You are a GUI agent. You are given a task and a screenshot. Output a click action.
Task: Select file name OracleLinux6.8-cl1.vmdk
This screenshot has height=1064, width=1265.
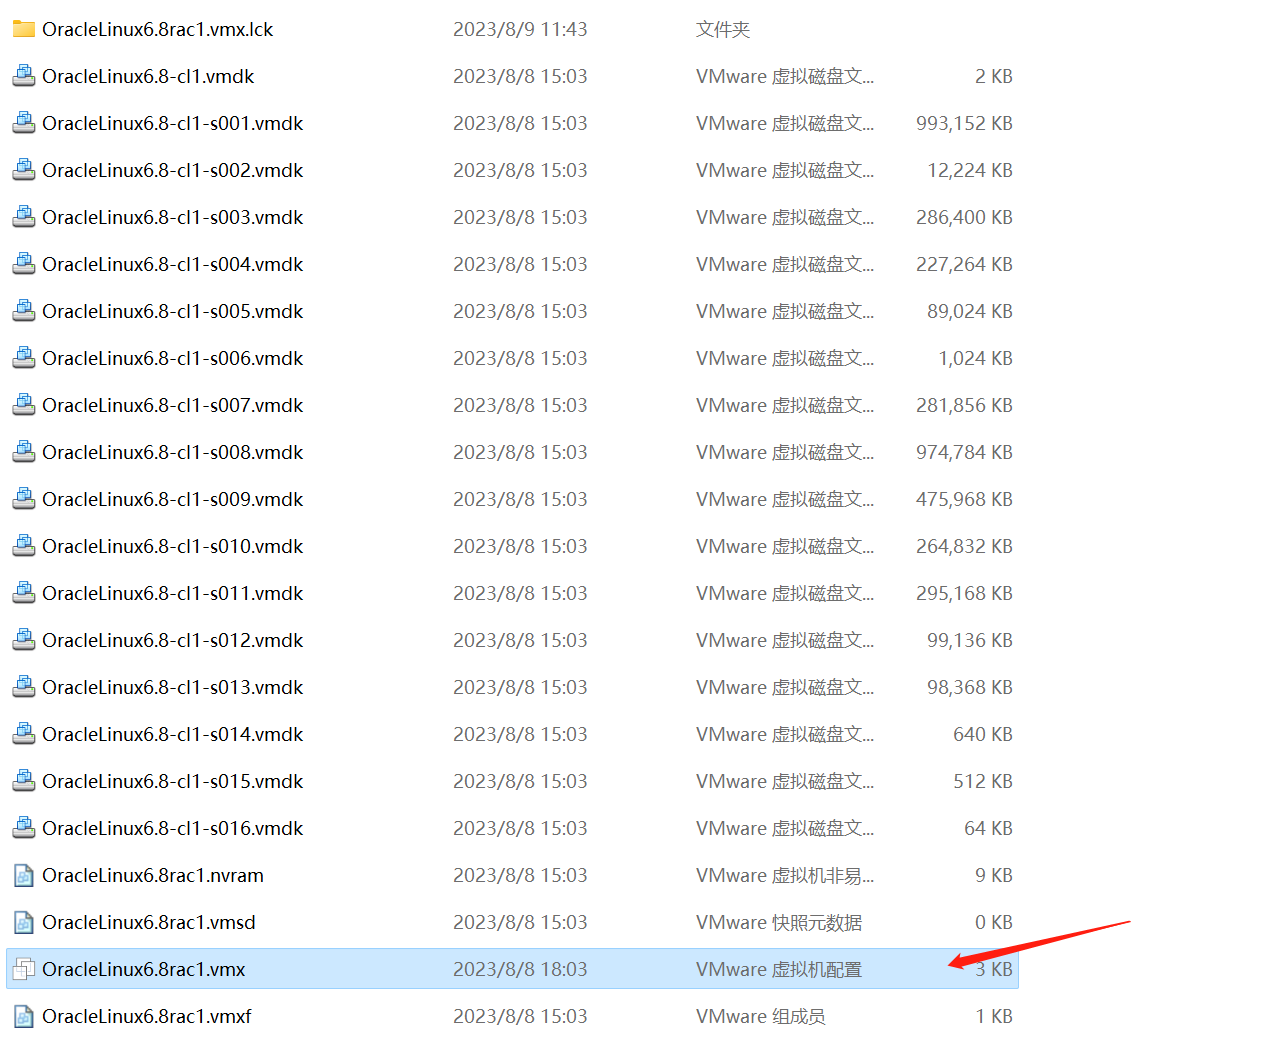pyautogui.click(x=148, y=76)
